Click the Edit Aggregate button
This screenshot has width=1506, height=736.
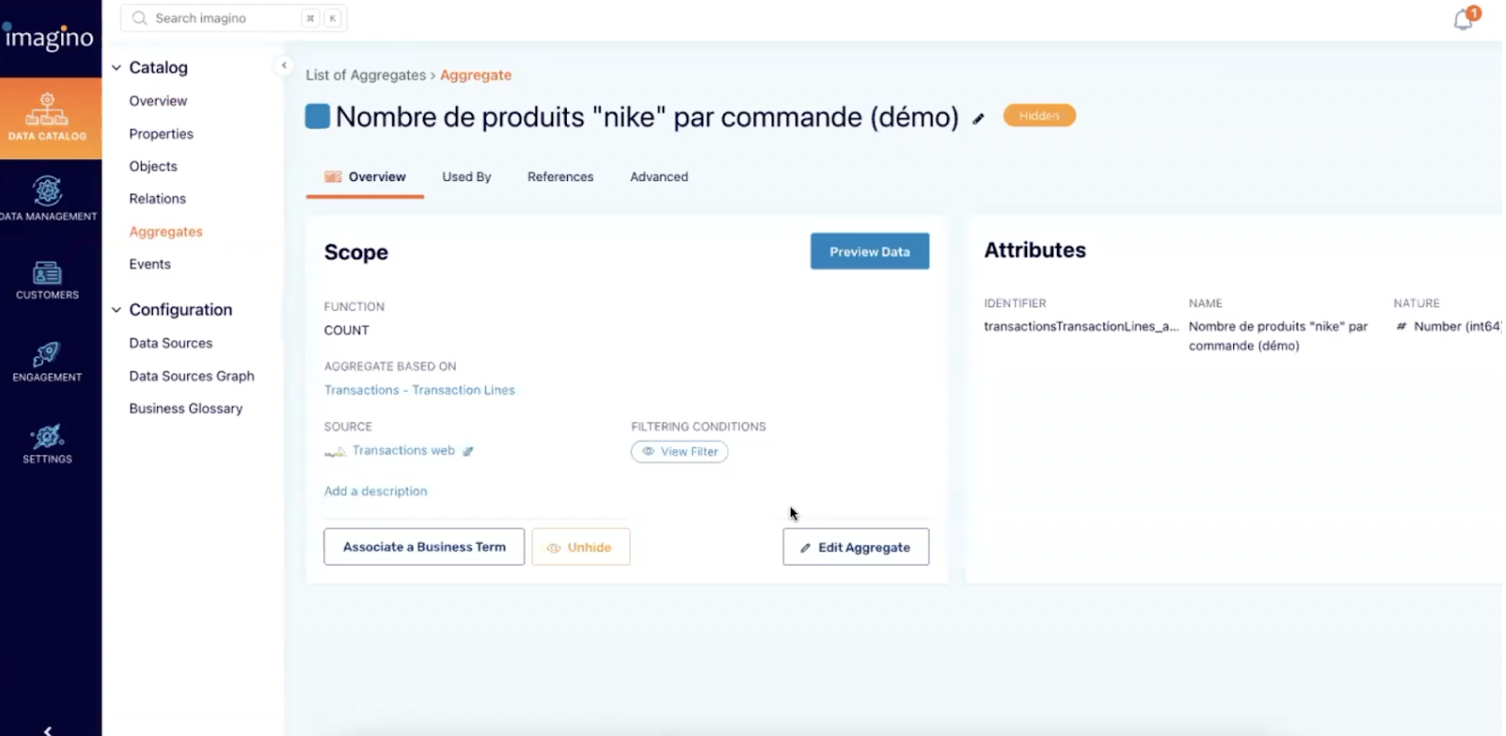pyautogui.click(x=855, y=547)
